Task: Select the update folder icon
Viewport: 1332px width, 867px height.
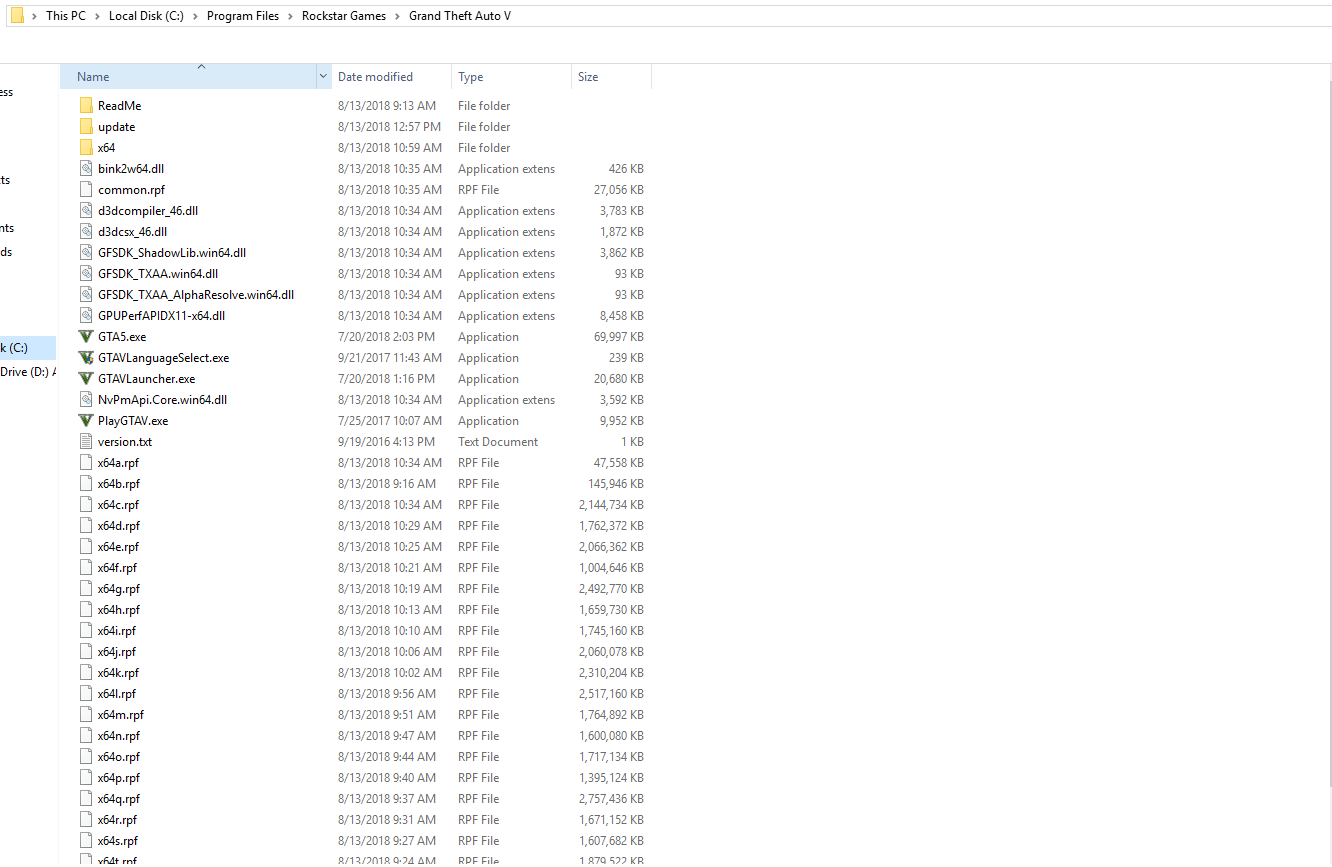Action: pos(86,127)
